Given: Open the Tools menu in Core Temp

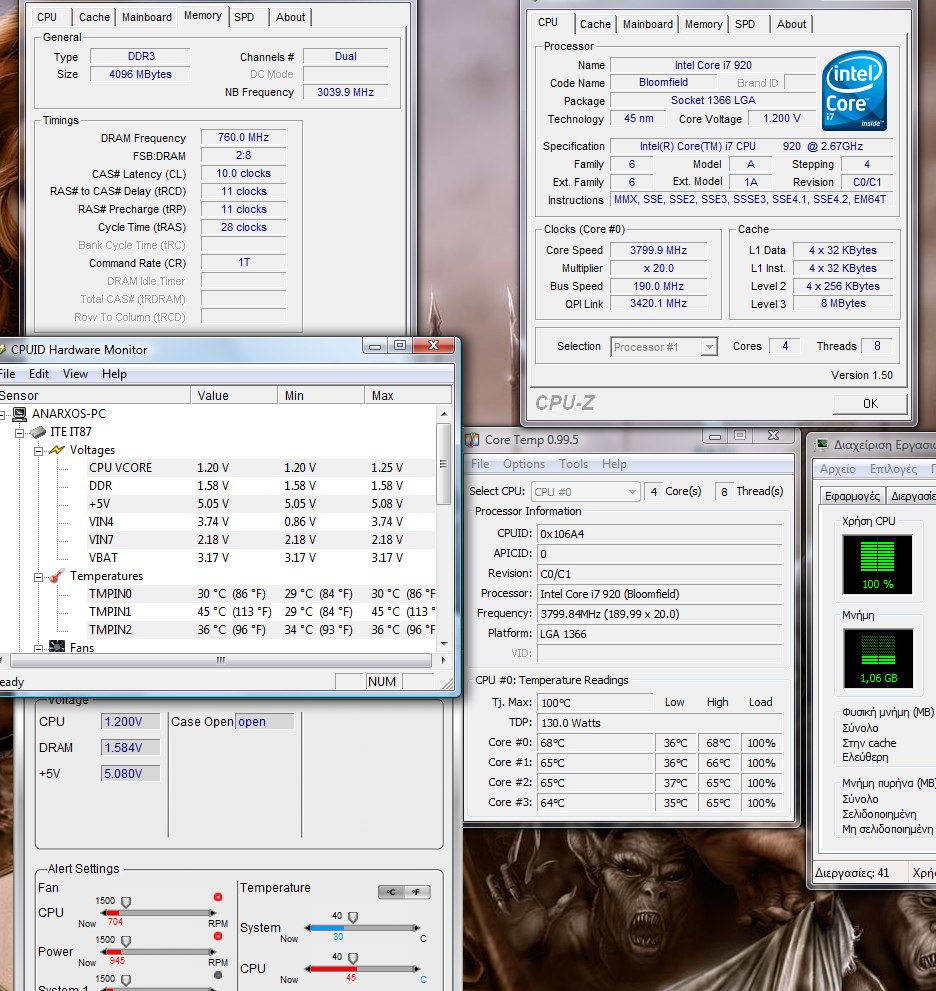Looking at the screenshot, I should (573, 464).
